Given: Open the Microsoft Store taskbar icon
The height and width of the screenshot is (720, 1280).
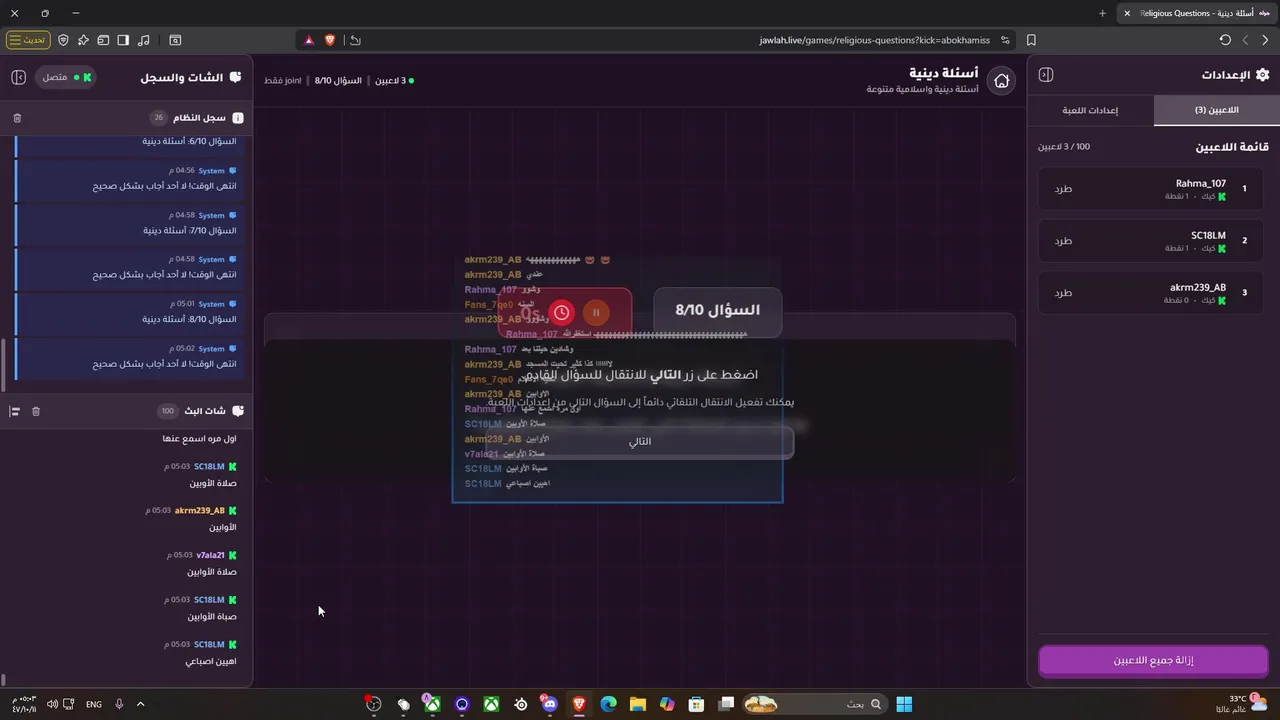Looking at the screenshot, I should click(697, 704).
